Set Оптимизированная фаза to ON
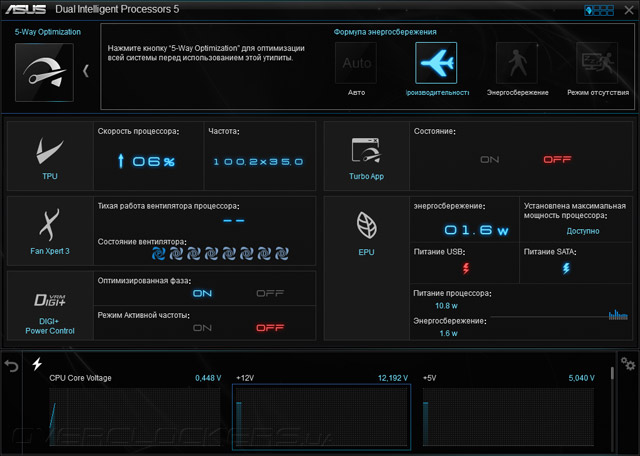This screenshot has height=456, width=640. (202, 294)
